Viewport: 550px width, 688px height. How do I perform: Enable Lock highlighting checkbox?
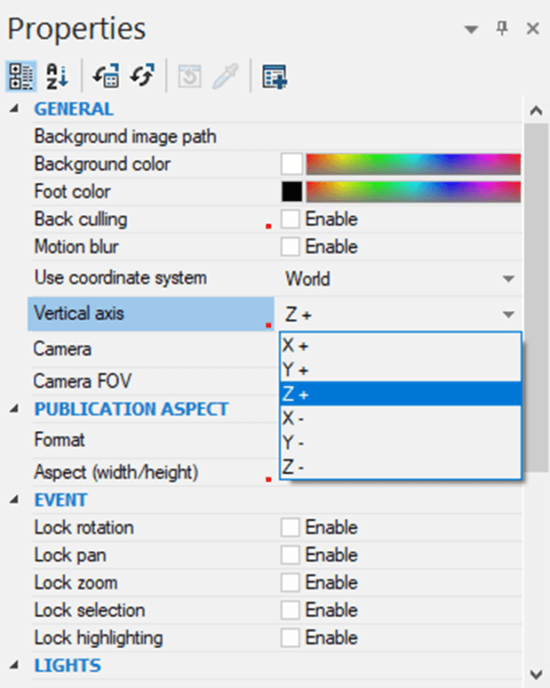coord(290,638)
